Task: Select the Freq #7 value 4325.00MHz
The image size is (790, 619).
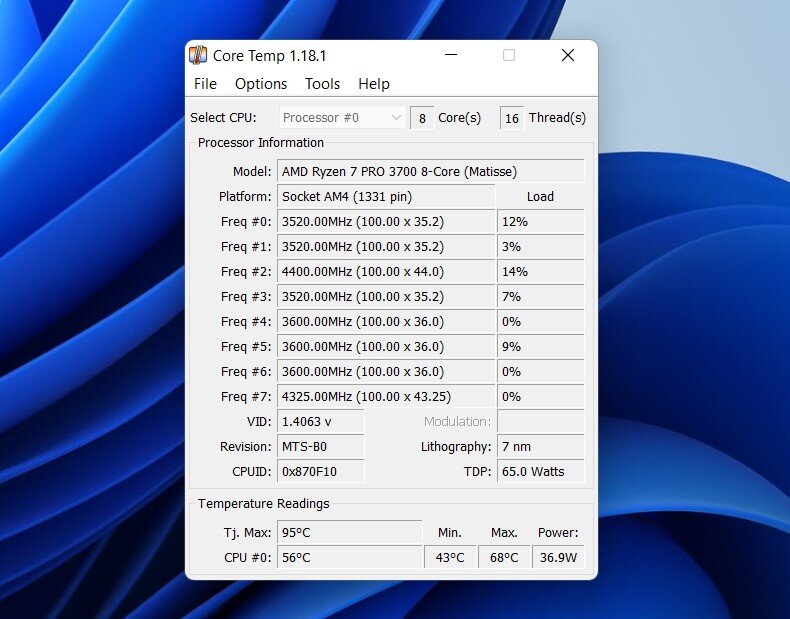Action: point(386,396)
